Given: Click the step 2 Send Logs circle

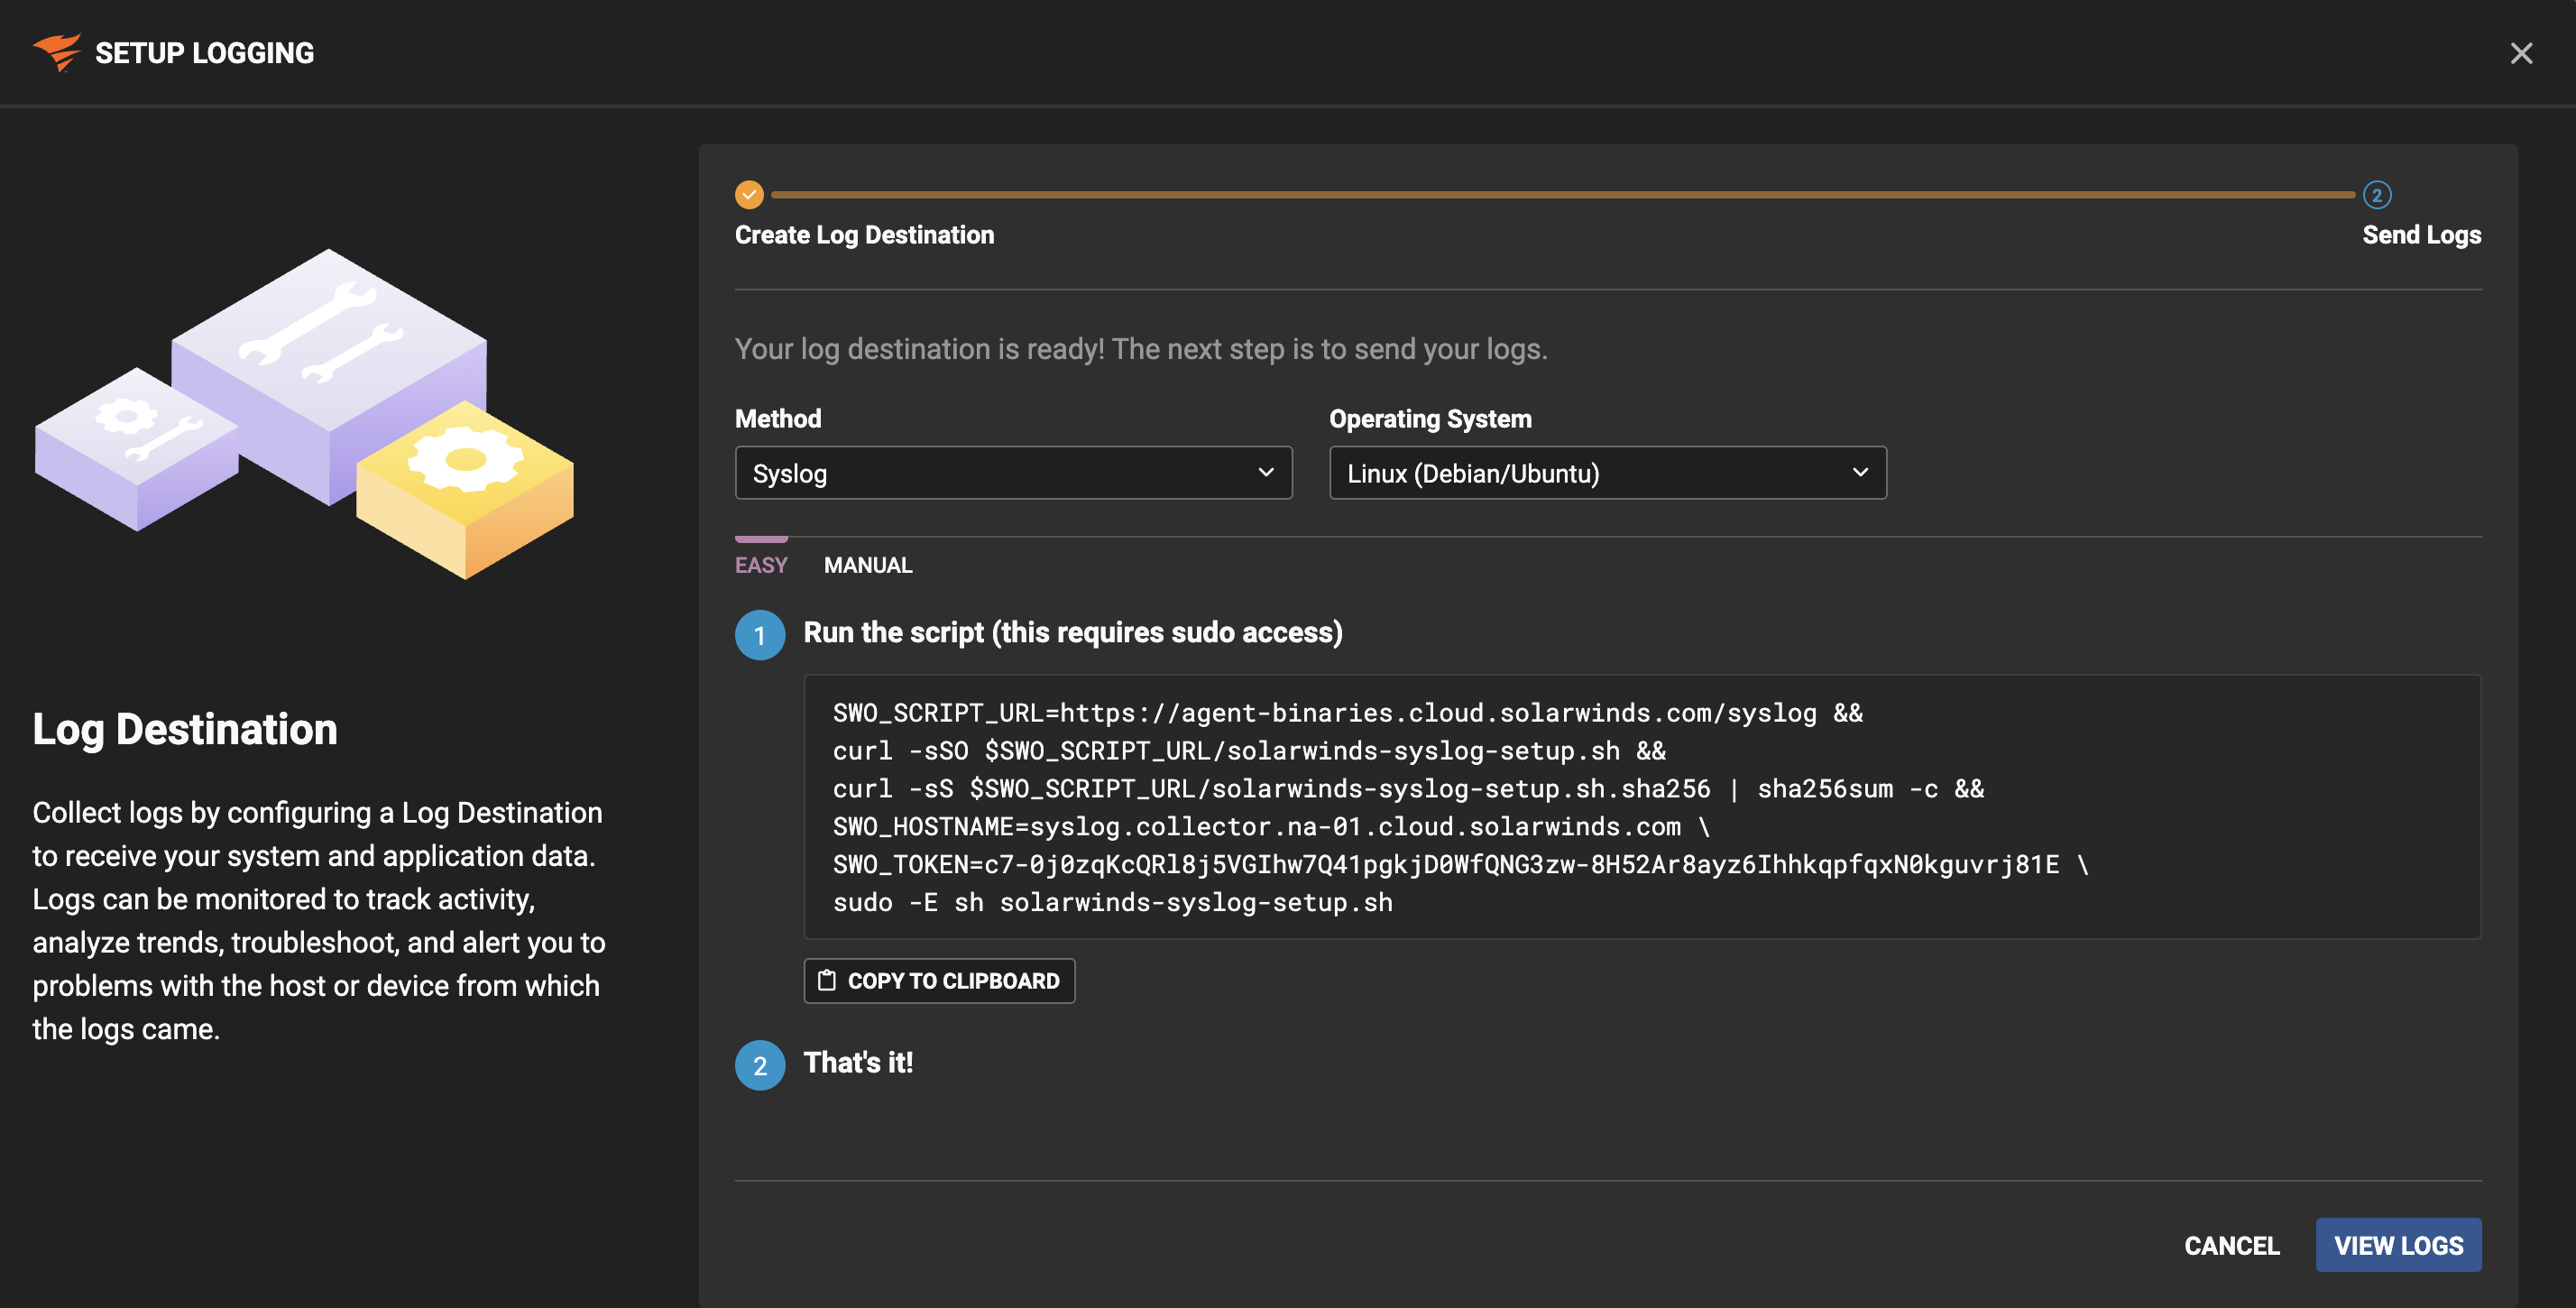Looking at the screenshot, I should tap(2376, 194).
